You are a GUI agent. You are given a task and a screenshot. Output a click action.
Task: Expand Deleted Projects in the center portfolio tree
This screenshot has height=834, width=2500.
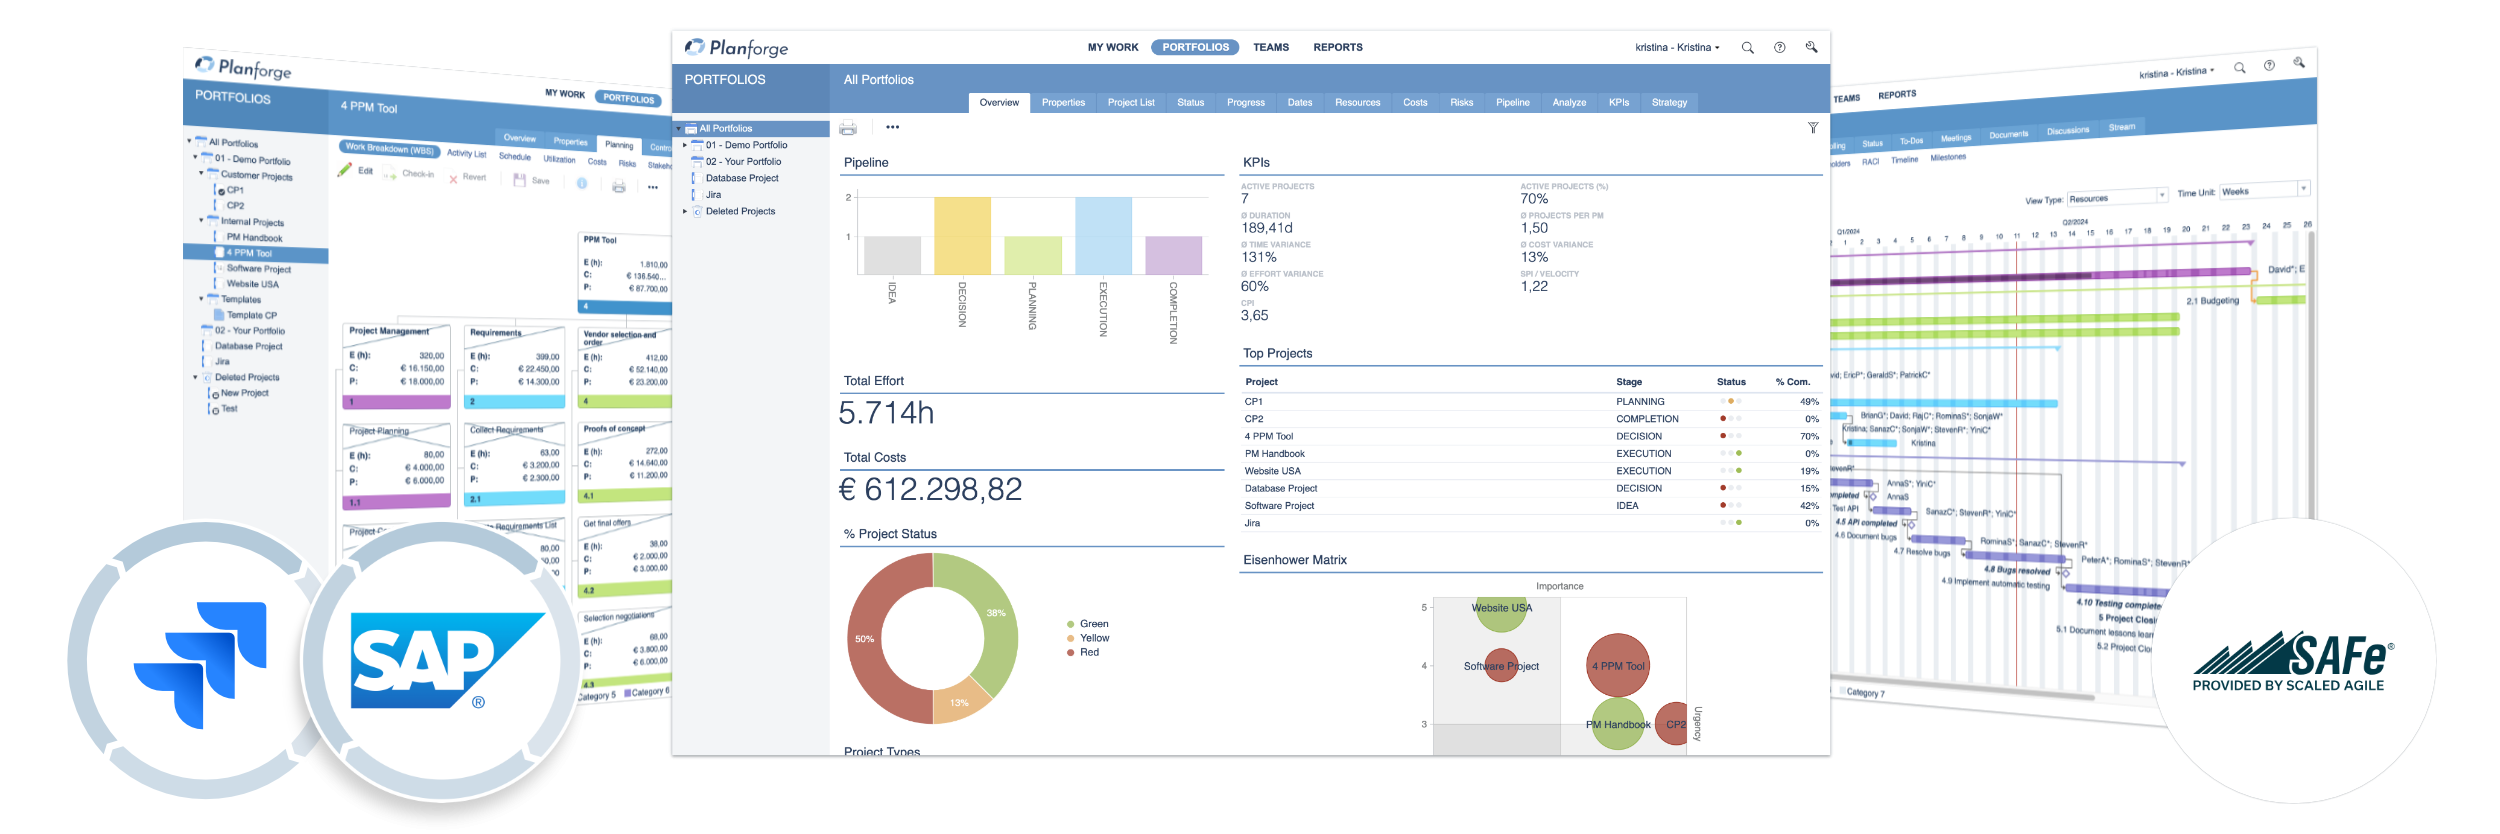(685, 212)
